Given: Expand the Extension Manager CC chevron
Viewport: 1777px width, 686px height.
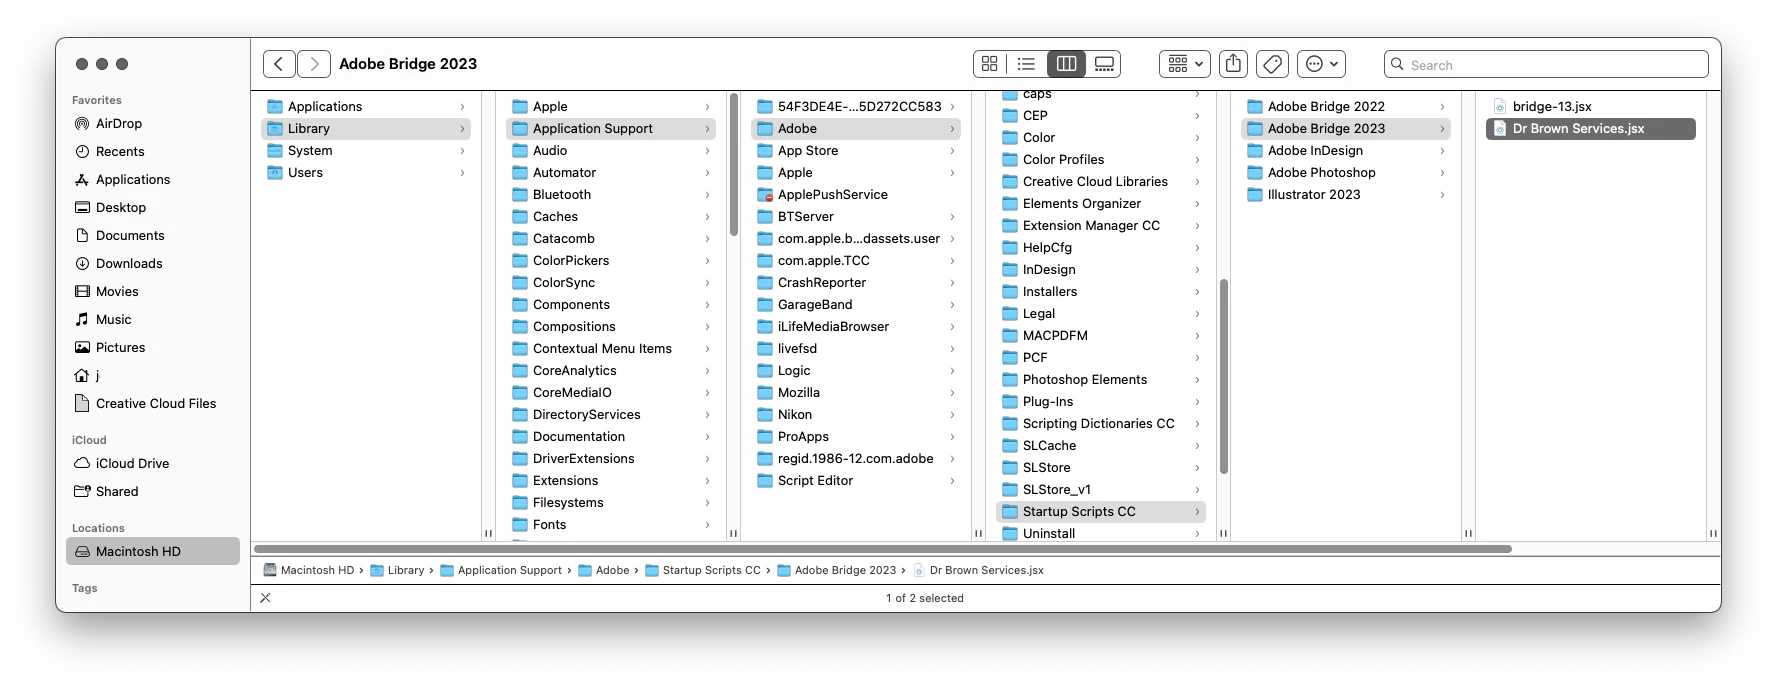Looking at the screenshot, I should pyautogui.click(x=1197, y=226).
